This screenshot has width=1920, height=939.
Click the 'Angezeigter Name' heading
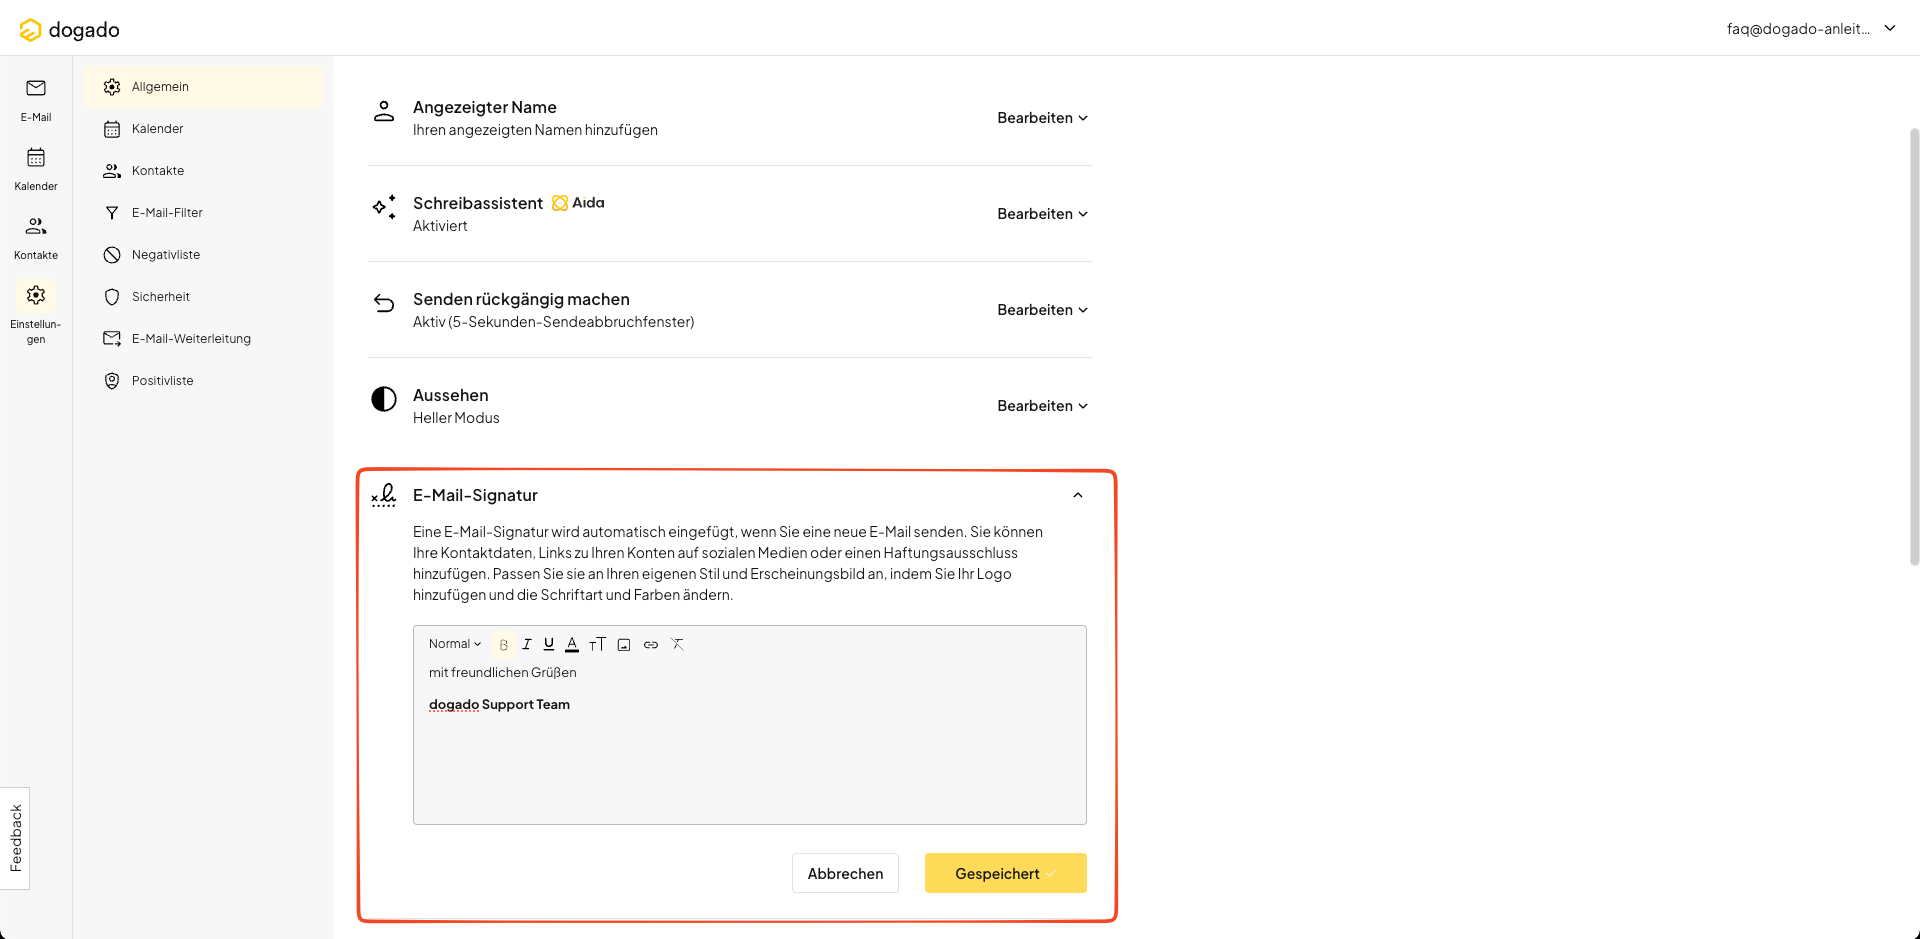click(x=485, y=107)
